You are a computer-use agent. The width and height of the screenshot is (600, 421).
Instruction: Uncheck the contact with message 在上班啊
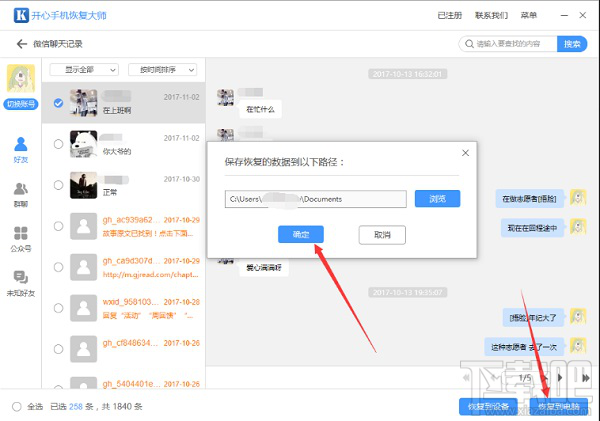coord(58,103)
